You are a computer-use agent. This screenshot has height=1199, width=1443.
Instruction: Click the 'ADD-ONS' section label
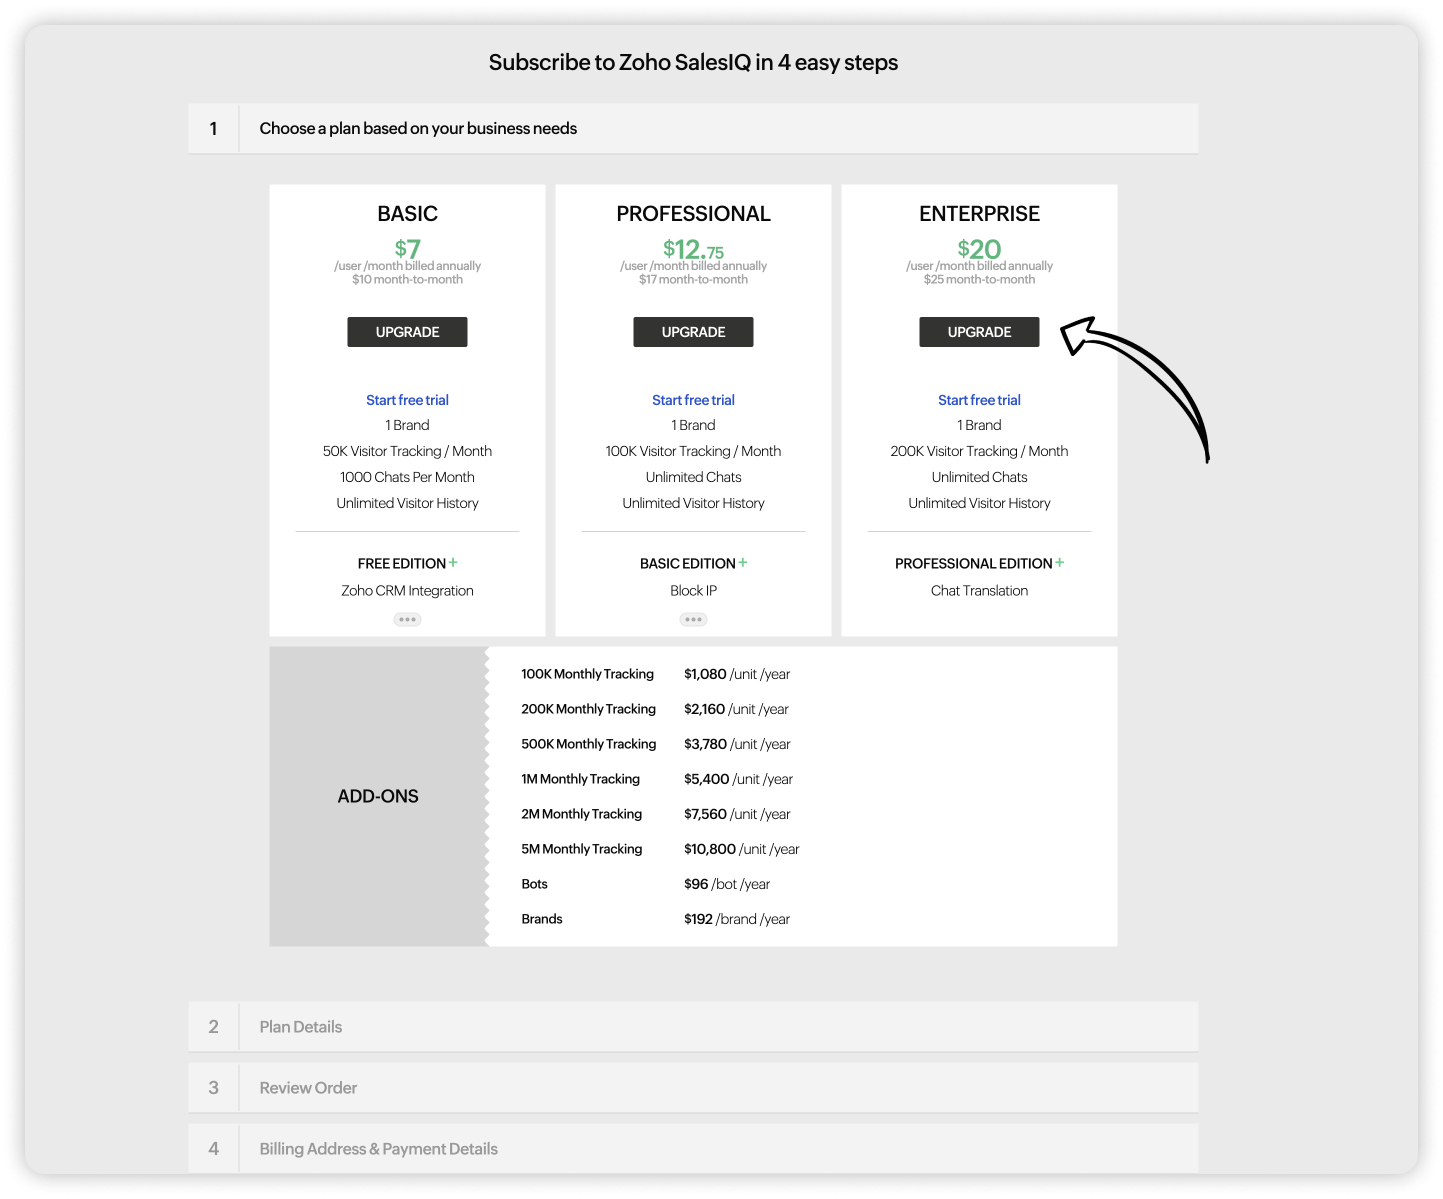tap(378, 796)
